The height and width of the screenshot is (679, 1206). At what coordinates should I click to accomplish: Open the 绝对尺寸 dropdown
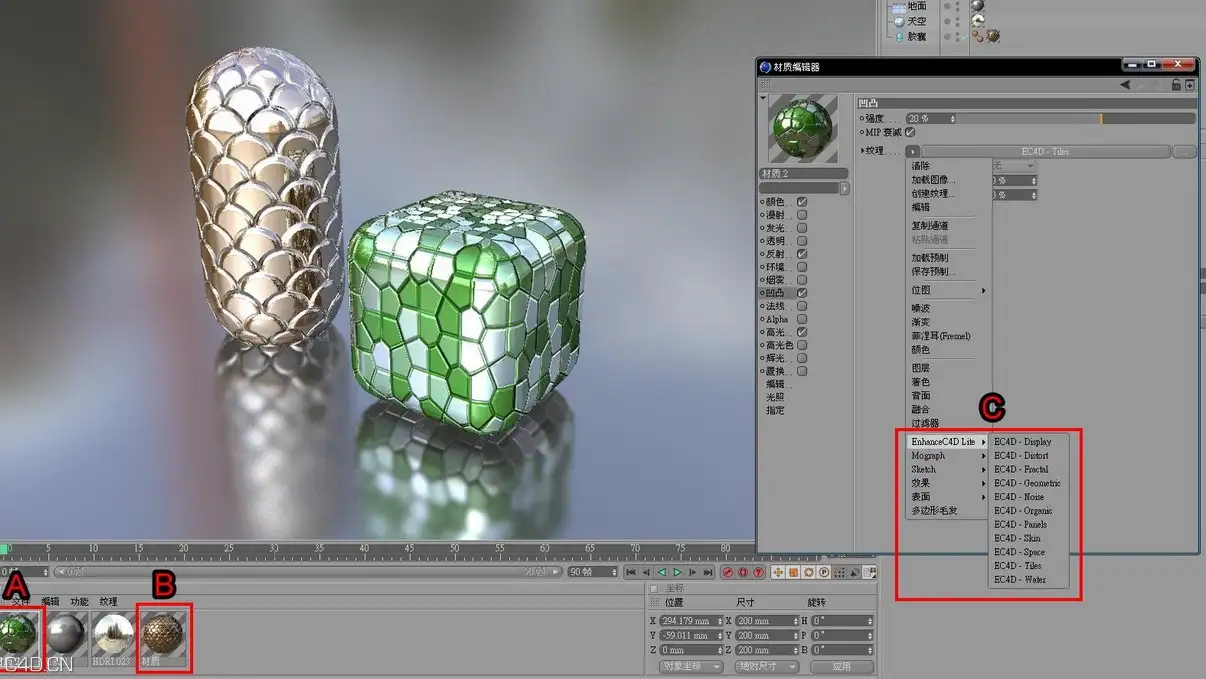click(x=766, y=666)
